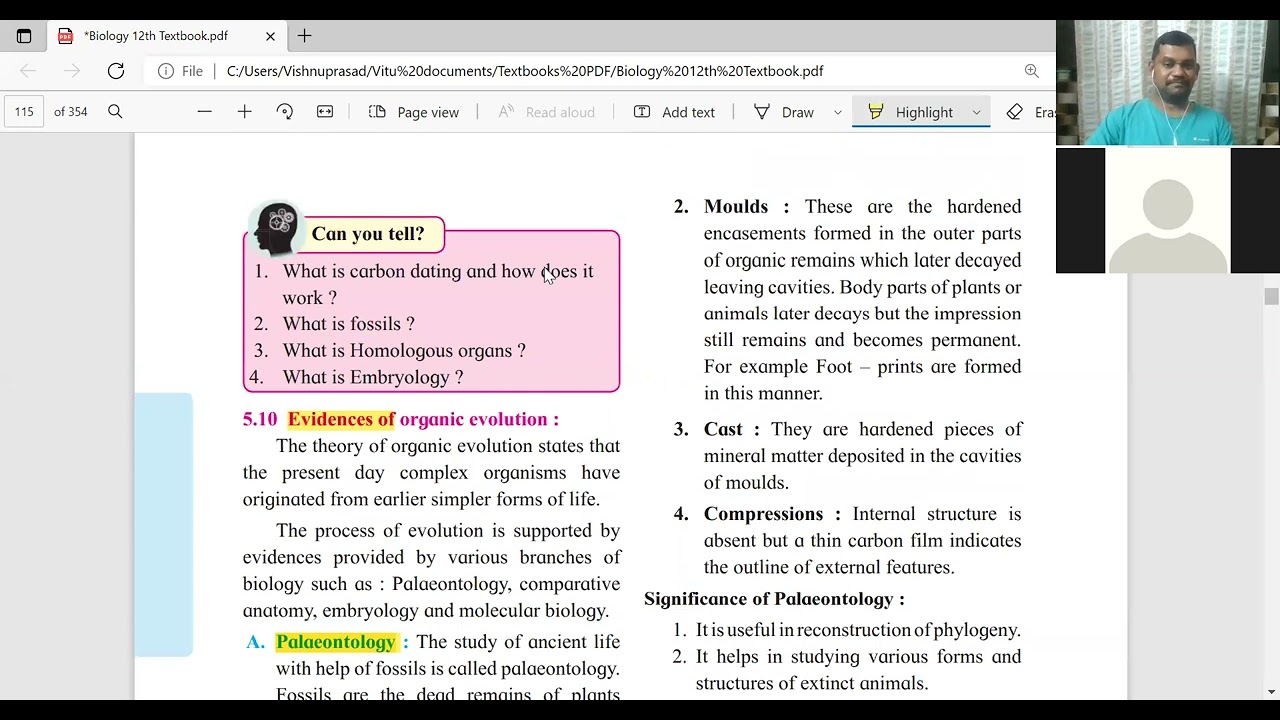Click the 'Can you tell?' heading
1280x720 pixels.
[x=368, y=234]
